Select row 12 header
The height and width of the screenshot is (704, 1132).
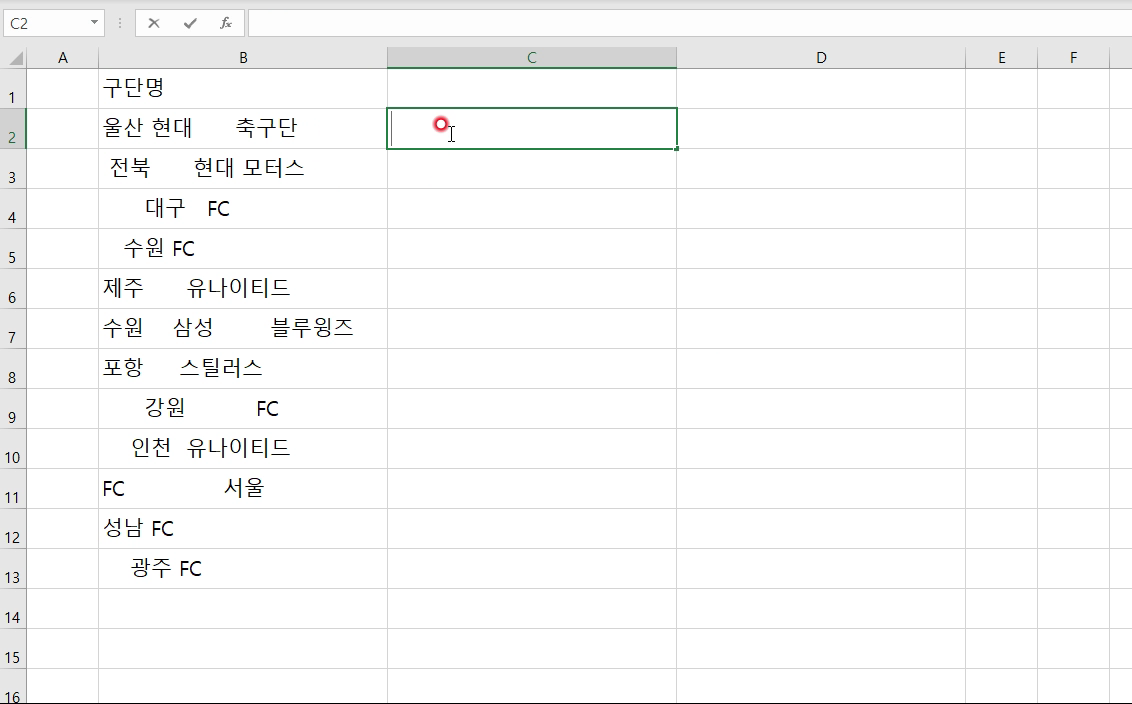12,529
